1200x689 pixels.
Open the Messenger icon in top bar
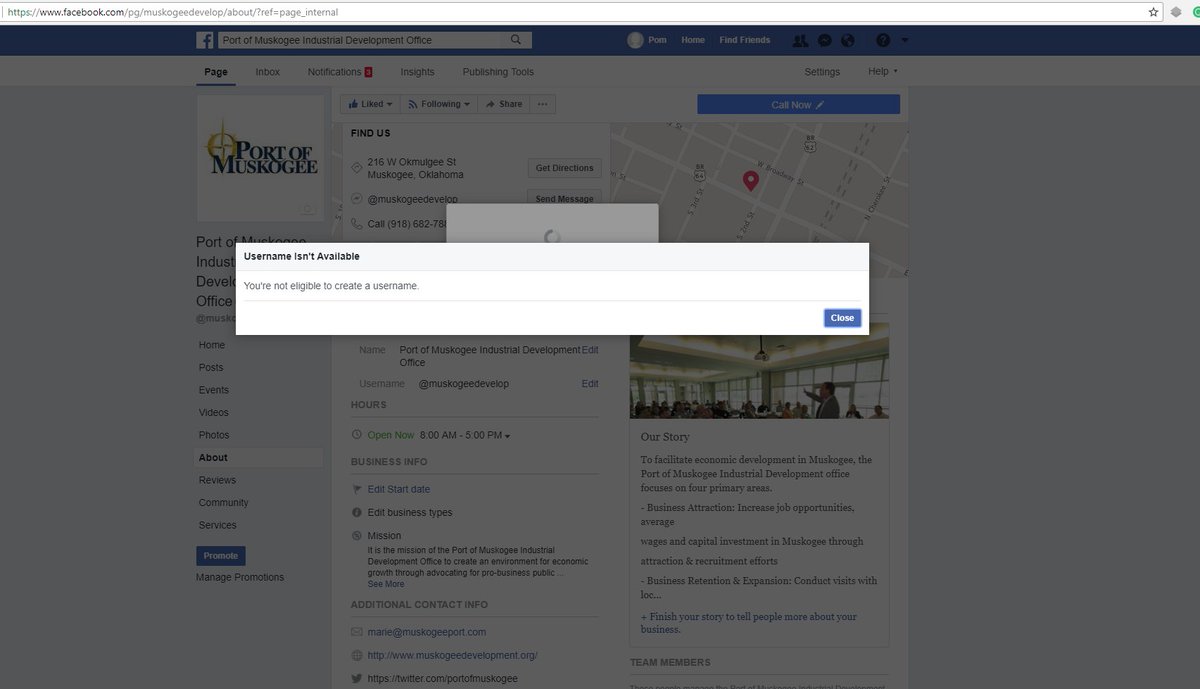tap(825, 40)
